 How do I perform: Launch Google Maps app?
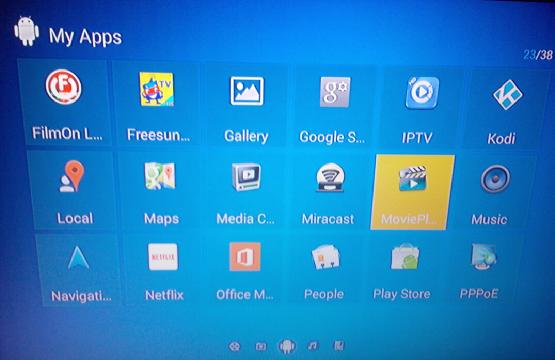pos(160,191)
